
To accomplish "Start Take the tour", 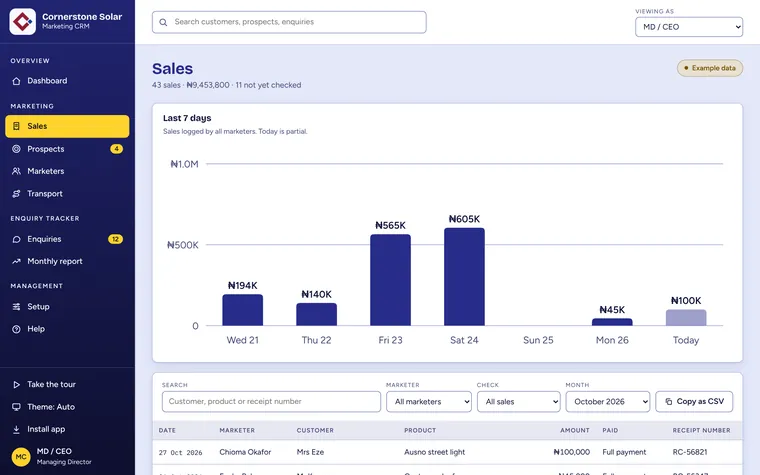I will (67, 384).
